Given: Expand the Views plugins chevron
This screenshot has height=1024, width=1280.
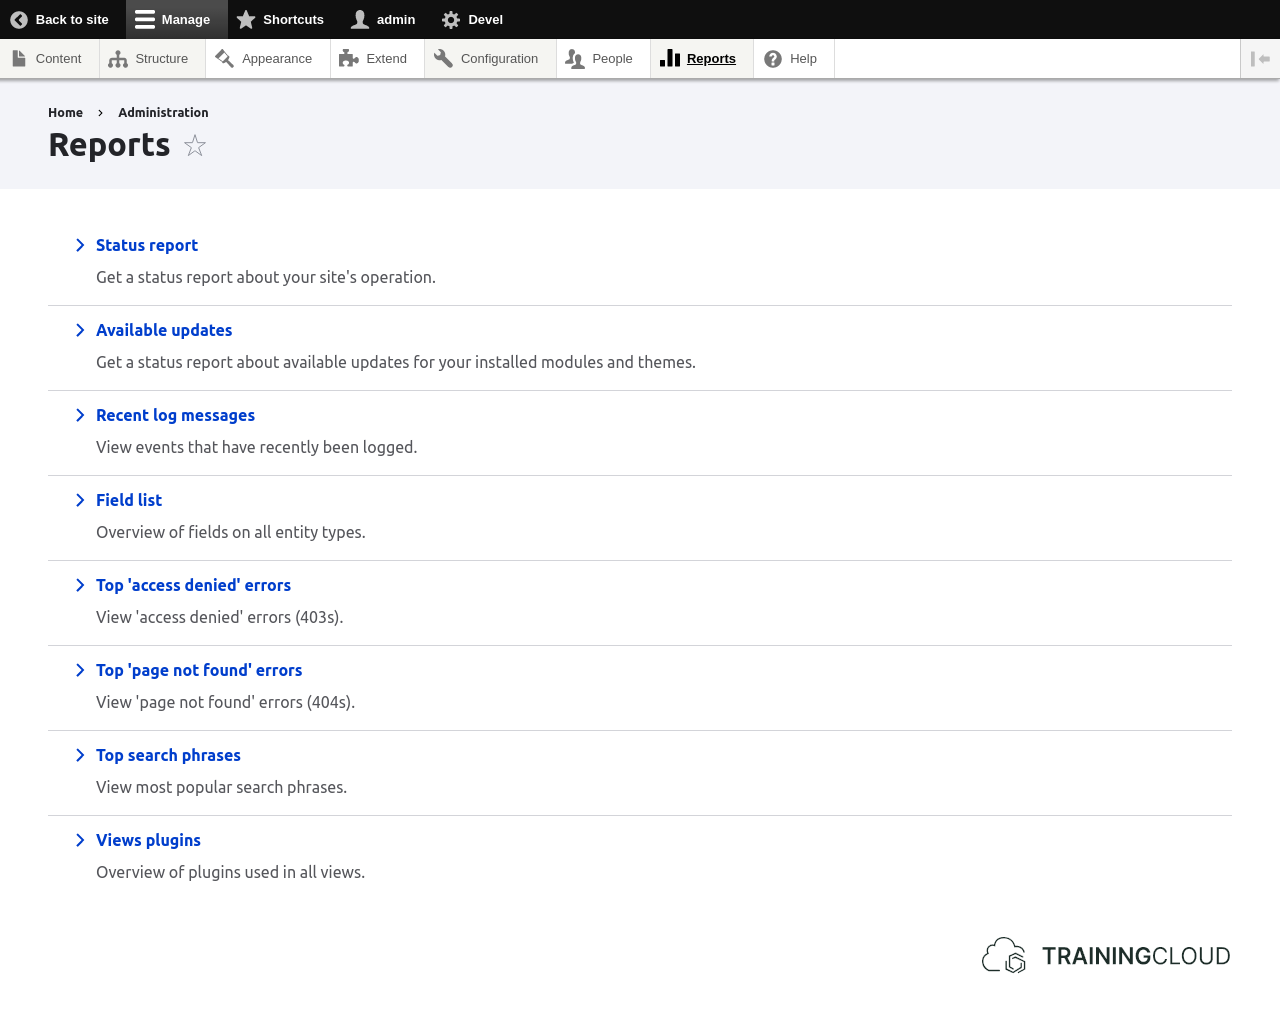Looking at the screenshot, I should pyautogui.click(x=80, y=840).
